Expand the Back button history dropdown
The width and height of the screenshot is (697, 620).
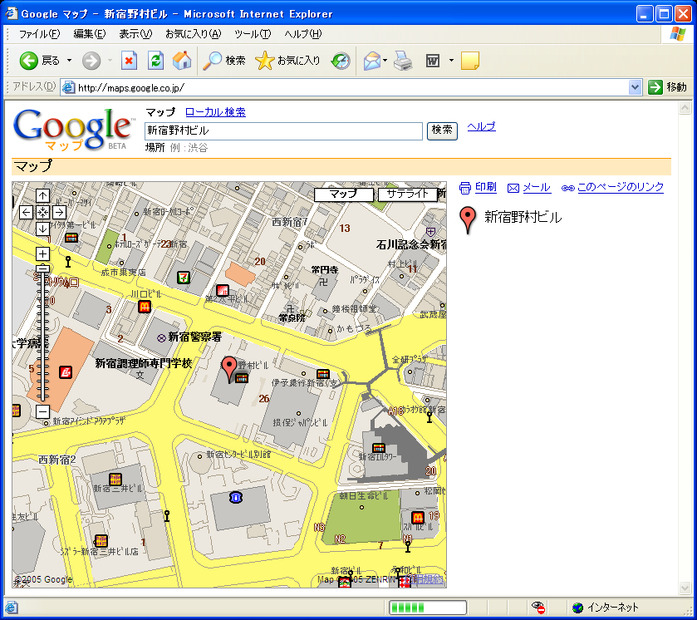[69, 60]
